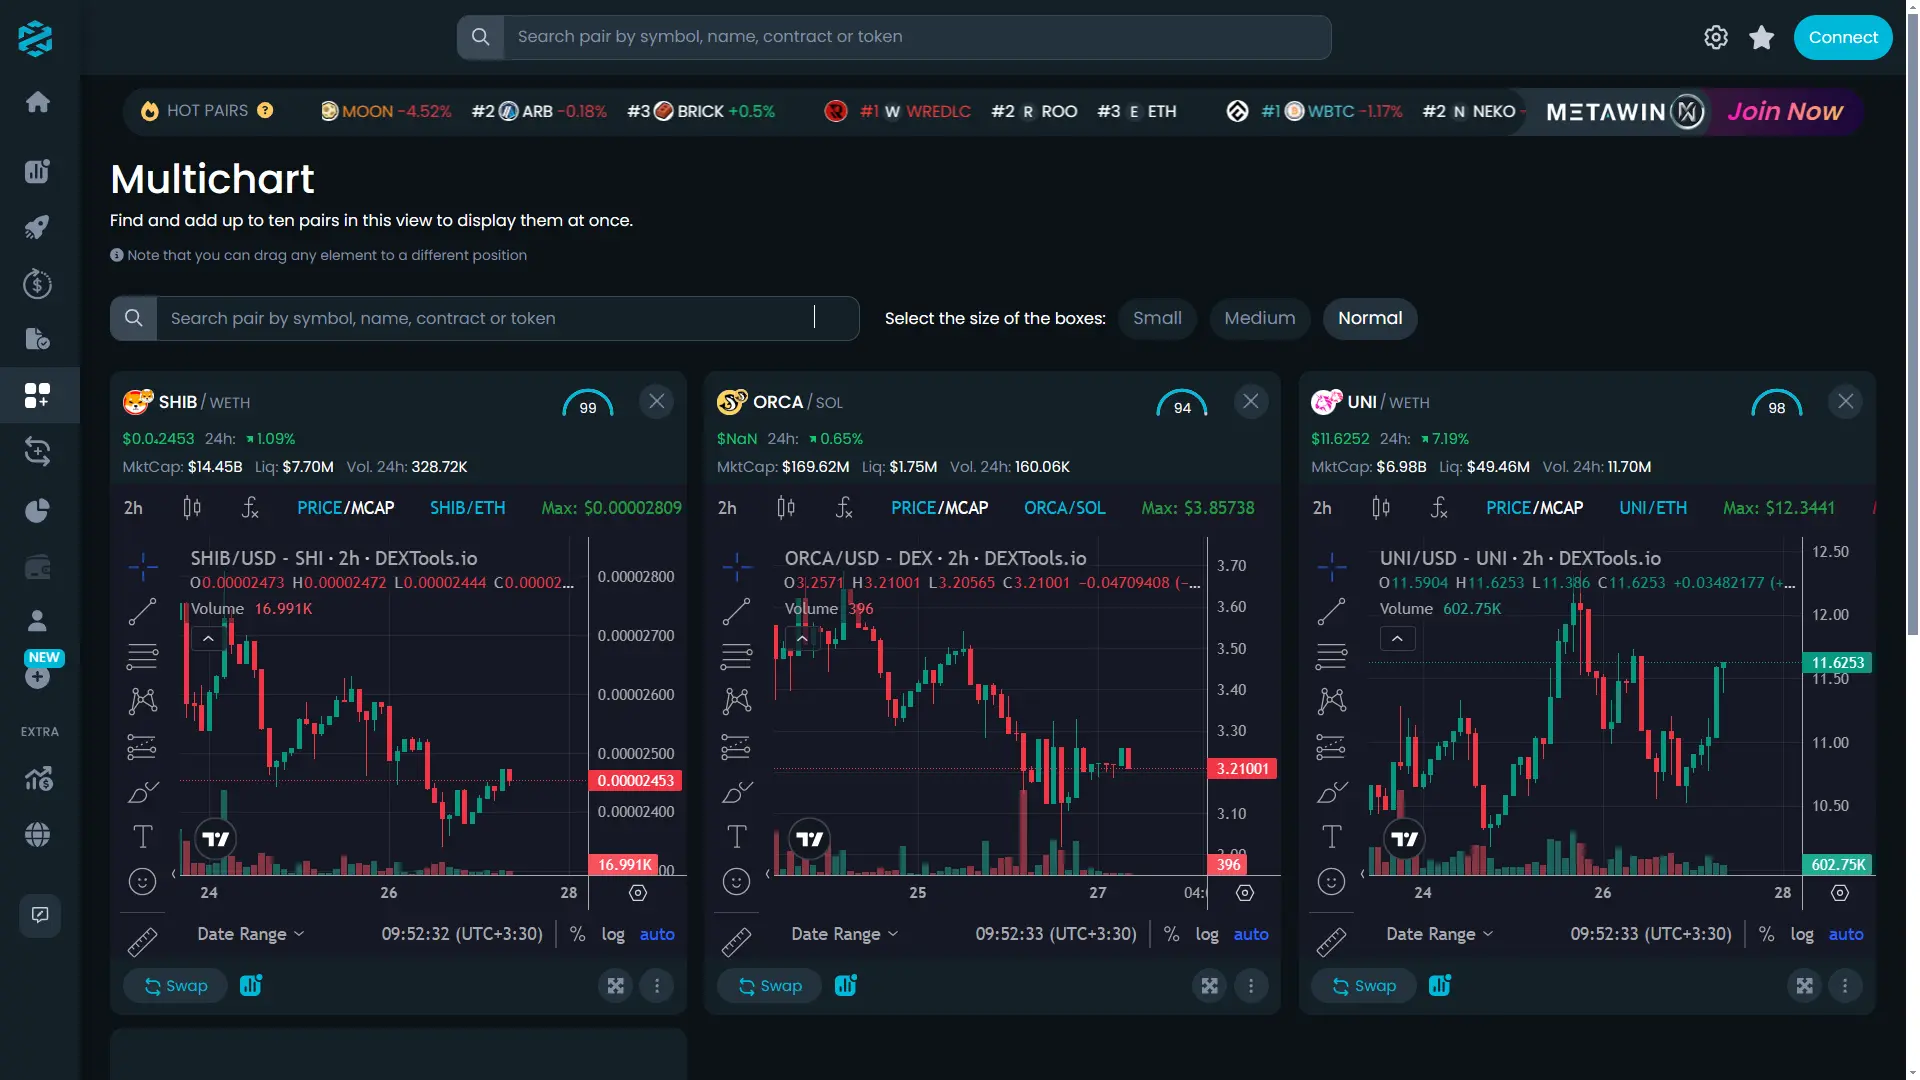Switch PRICE/MCAP on the SHIB chart
This screenshot has width=1920, height=1080.
(346, 508)
